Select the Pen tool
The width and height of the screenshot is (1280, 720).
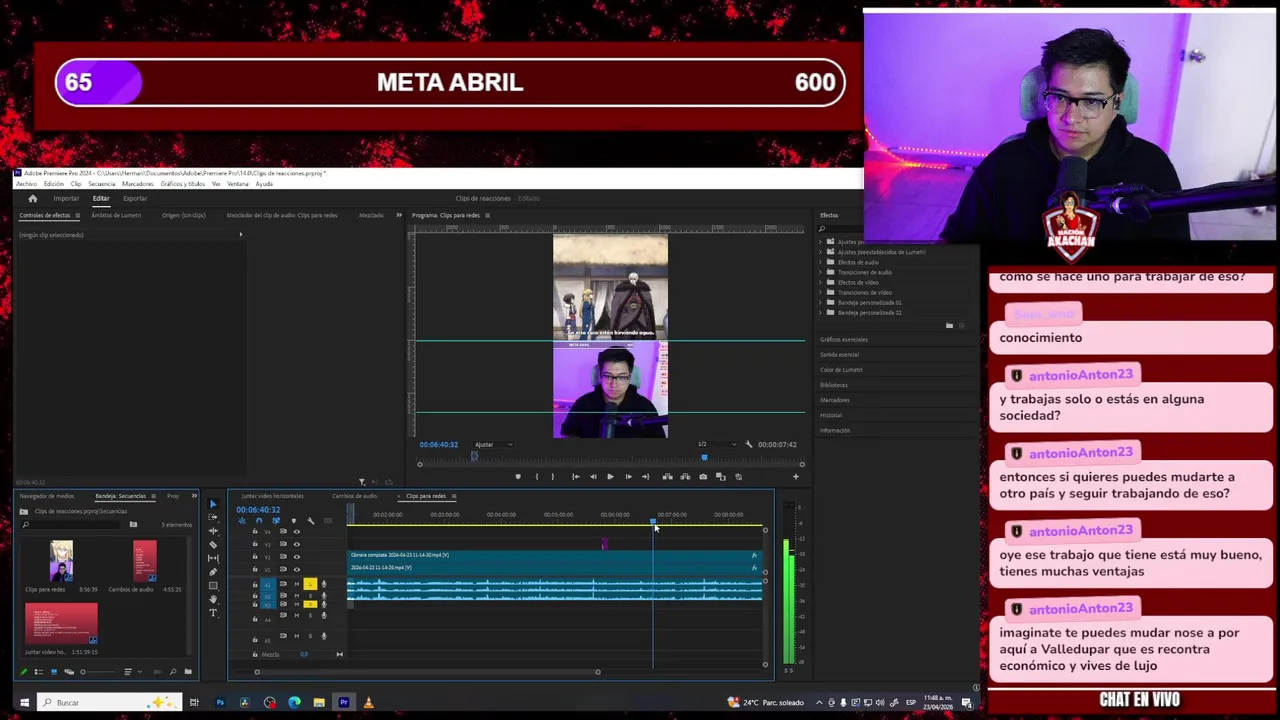213,572
